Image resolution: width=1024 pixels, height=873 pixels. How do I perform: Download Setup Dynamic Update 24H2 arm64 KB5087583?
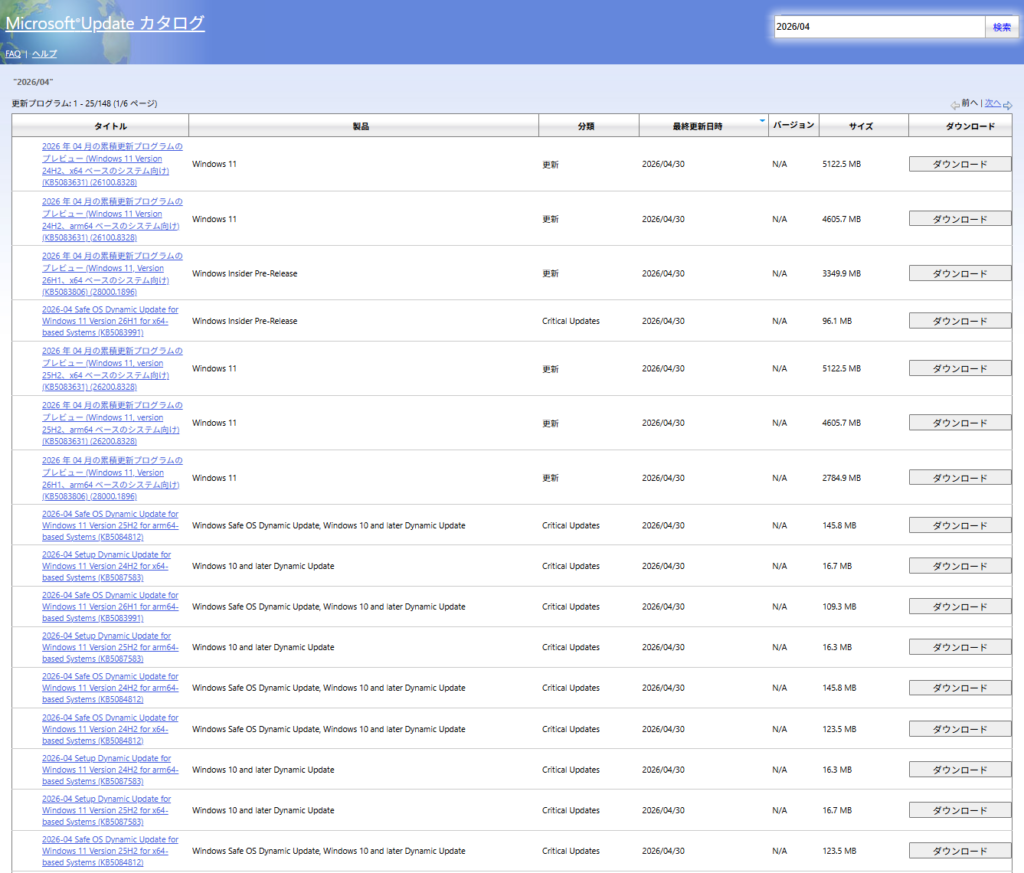(959, 770)
